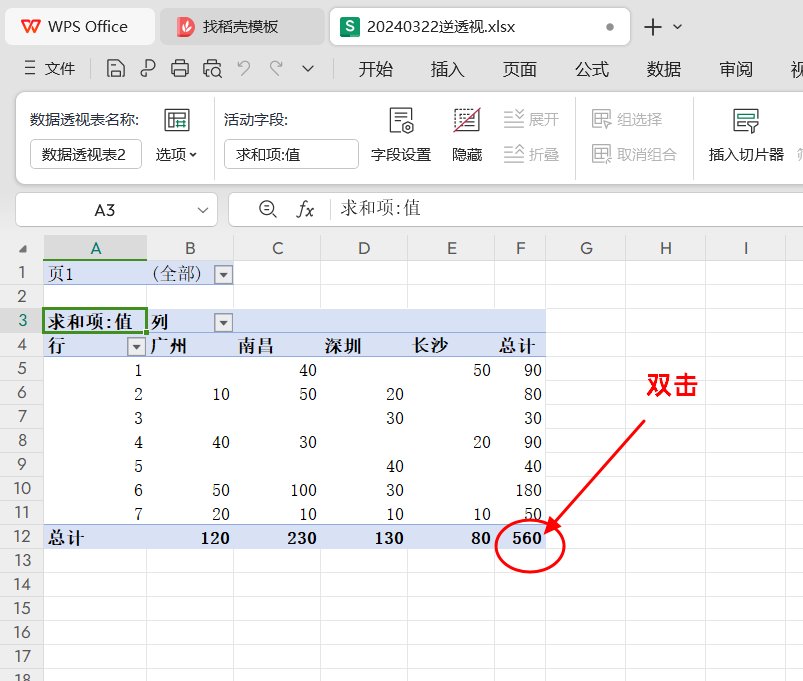Open the 页1 filter dropdown in B1

click(x=223, y=275)
